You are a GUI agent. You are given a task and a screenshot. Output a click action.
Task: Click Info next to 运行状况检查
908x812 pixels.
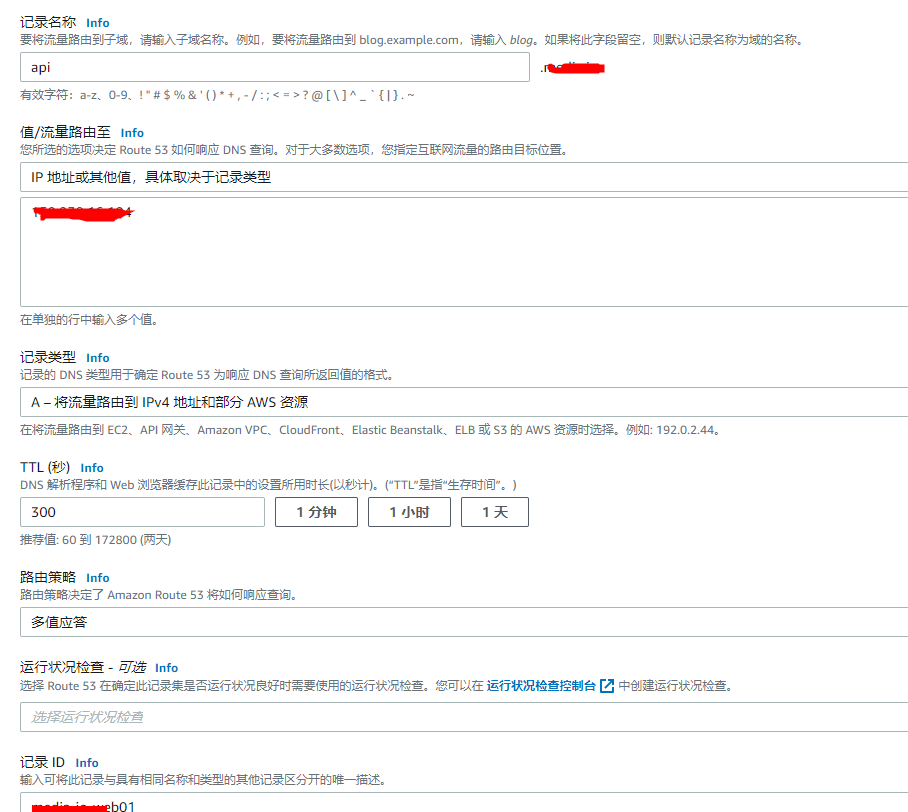tap(165, 667)
